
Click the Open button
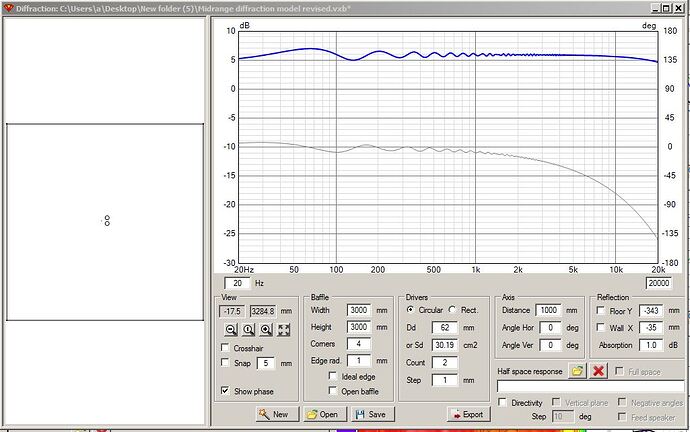325,414
